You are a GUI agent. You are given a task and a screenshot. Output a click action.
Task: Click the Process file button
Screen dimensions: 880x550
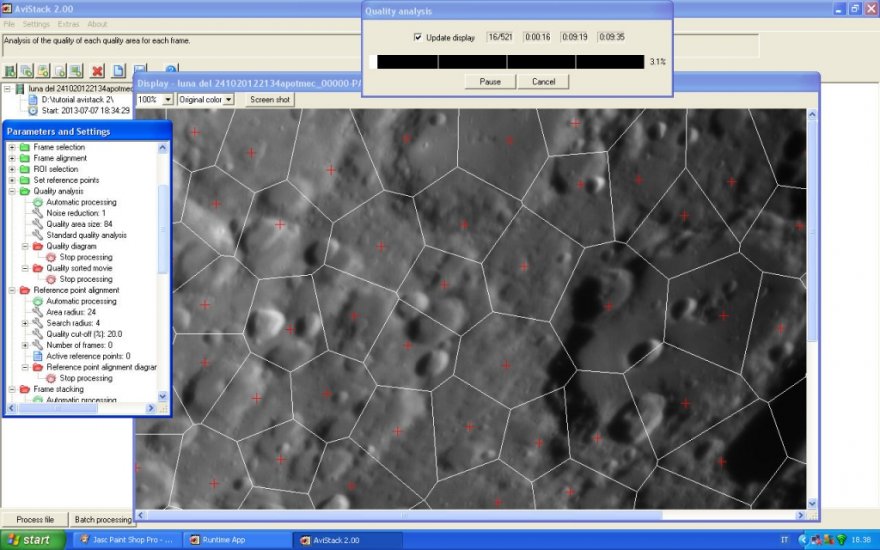35,520
